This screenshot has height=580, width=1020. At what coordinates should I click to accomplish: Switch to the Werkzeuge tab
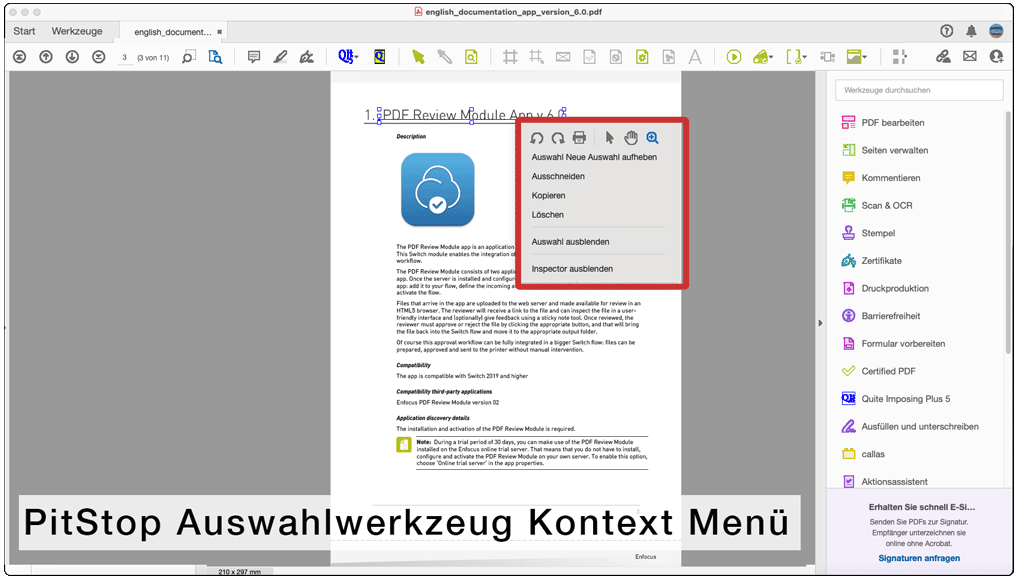click(77, 31)
